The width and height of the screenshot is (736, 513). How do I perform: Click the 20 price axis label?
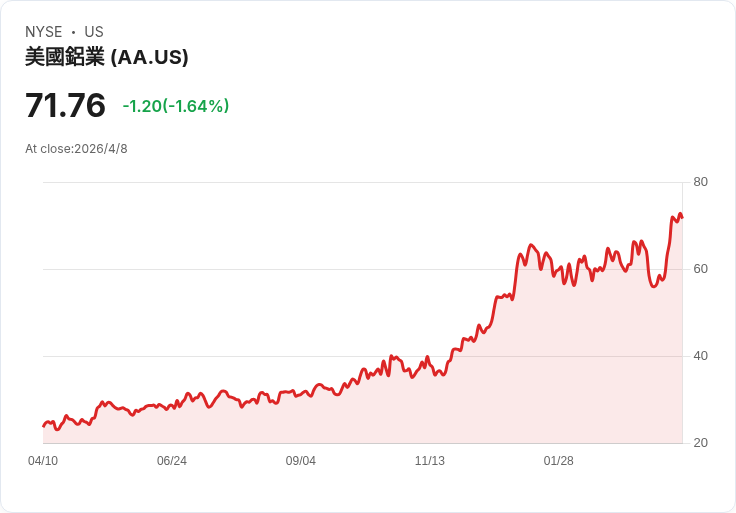click(700, 443)
